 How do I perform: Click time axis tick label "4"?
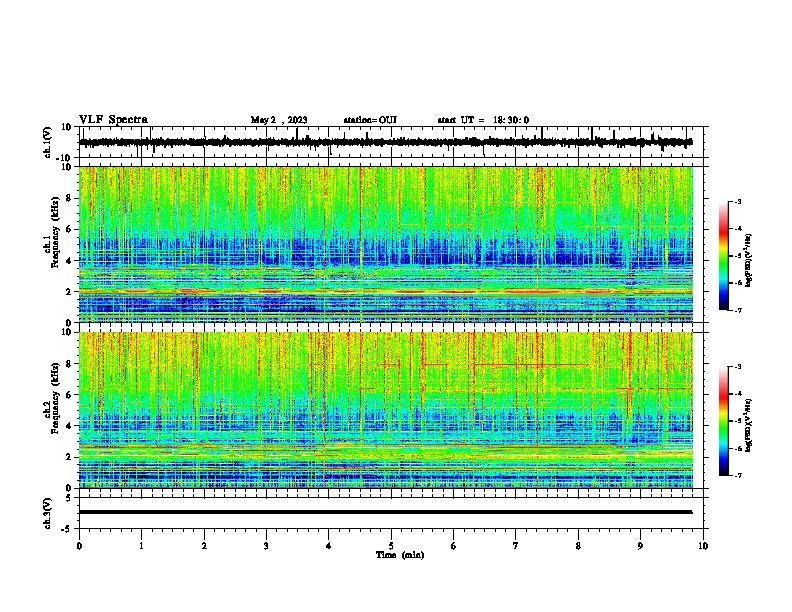click(329, 546)
